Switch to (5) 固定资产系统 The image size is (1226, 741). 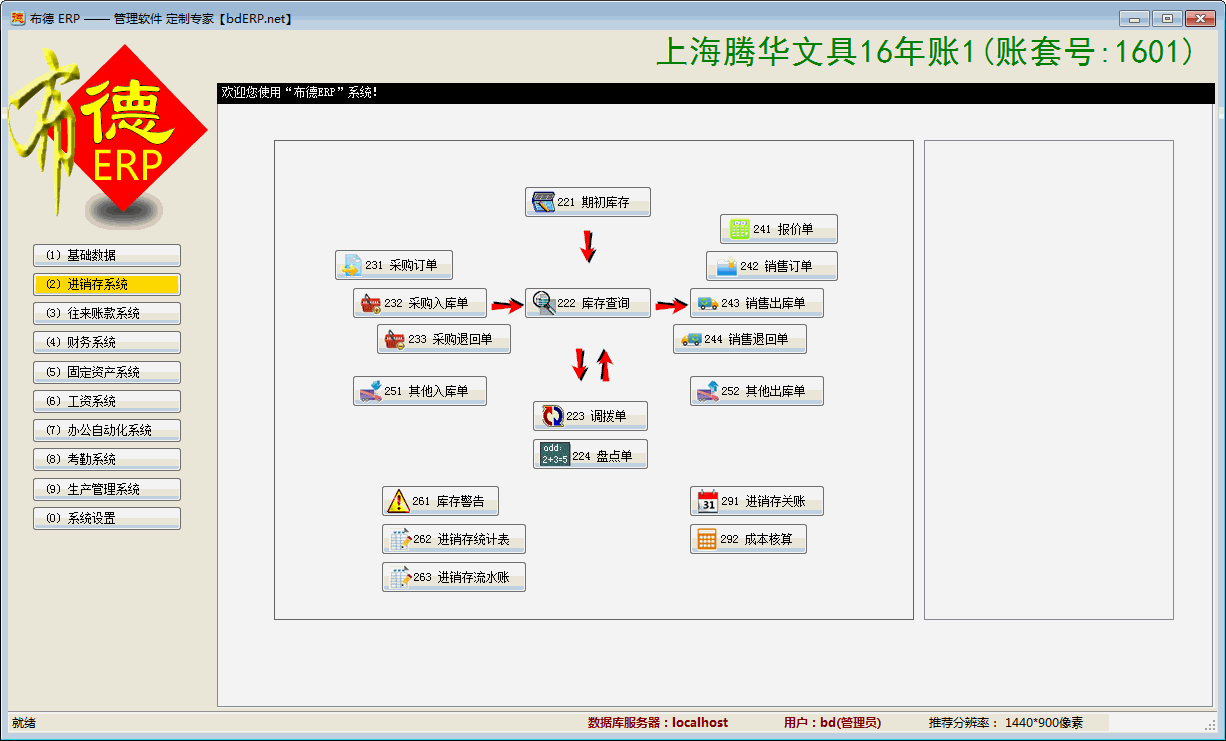click(107, 372)
